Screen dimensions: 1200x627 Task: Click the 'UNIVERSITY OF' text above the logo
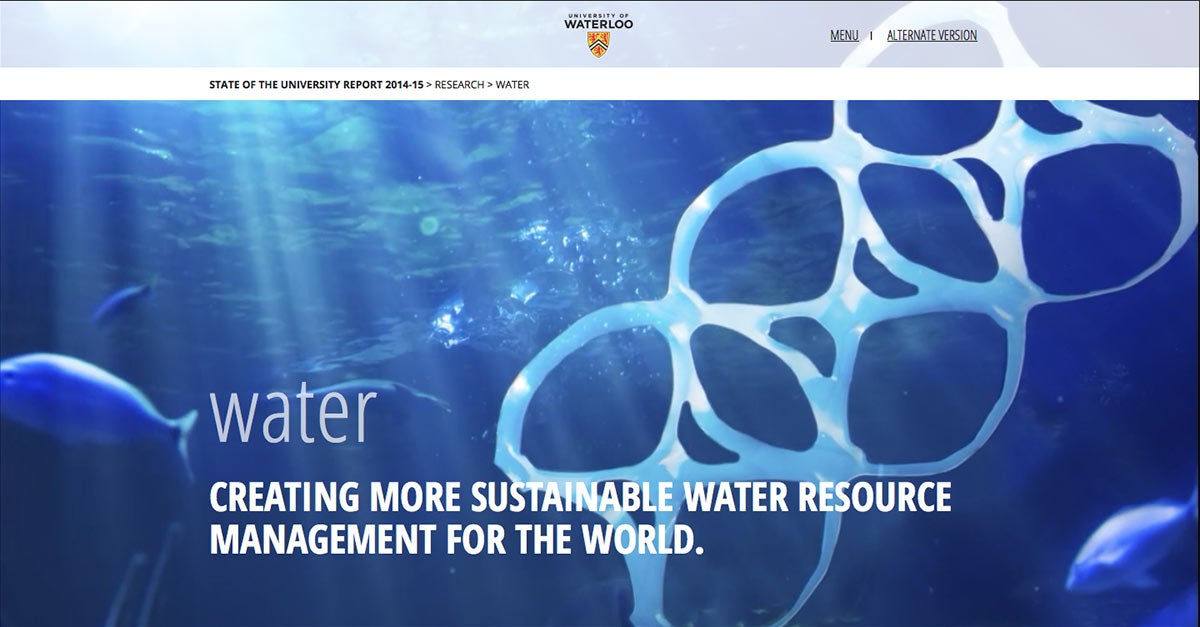(x=599, y=15)
